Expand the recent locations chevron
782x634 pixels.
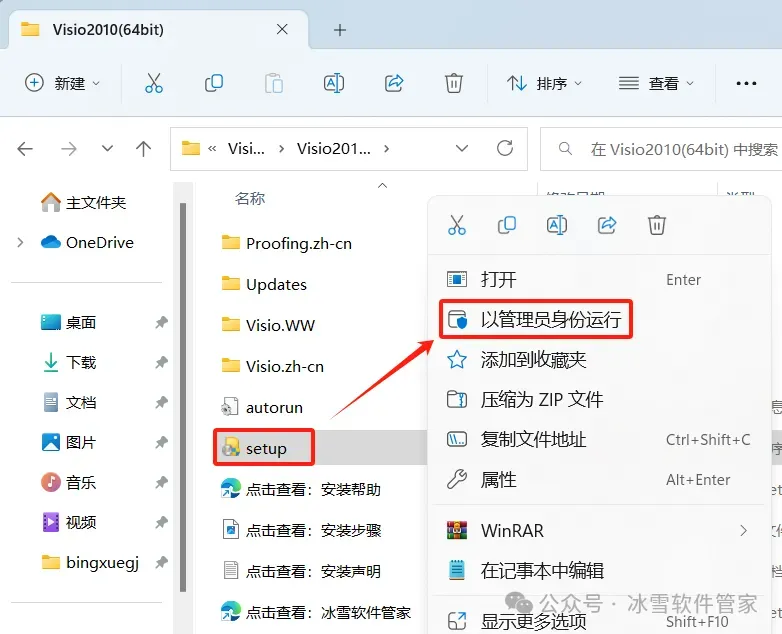point(107,148)
